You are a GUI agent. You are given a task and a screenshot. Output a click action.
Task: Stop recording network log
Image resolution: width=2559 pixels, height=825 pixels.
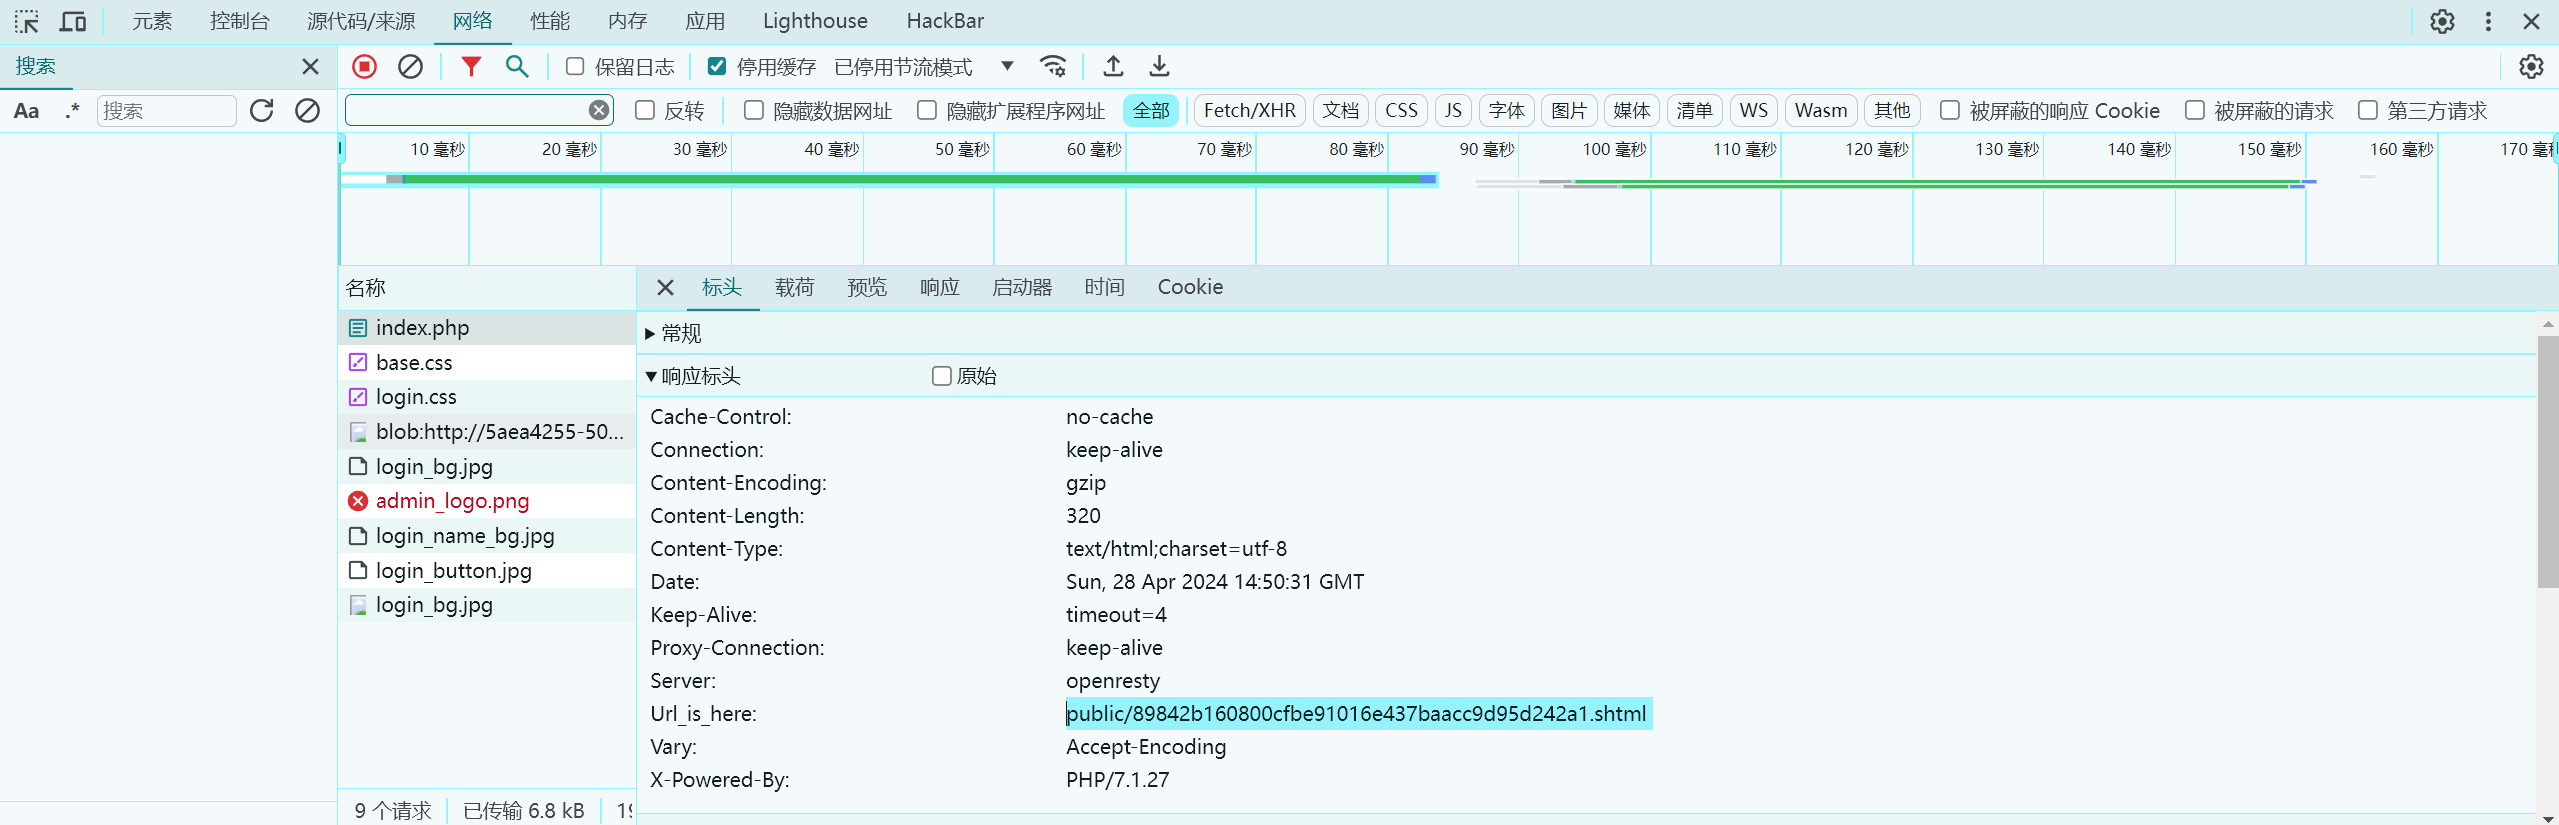click(364, 66)
